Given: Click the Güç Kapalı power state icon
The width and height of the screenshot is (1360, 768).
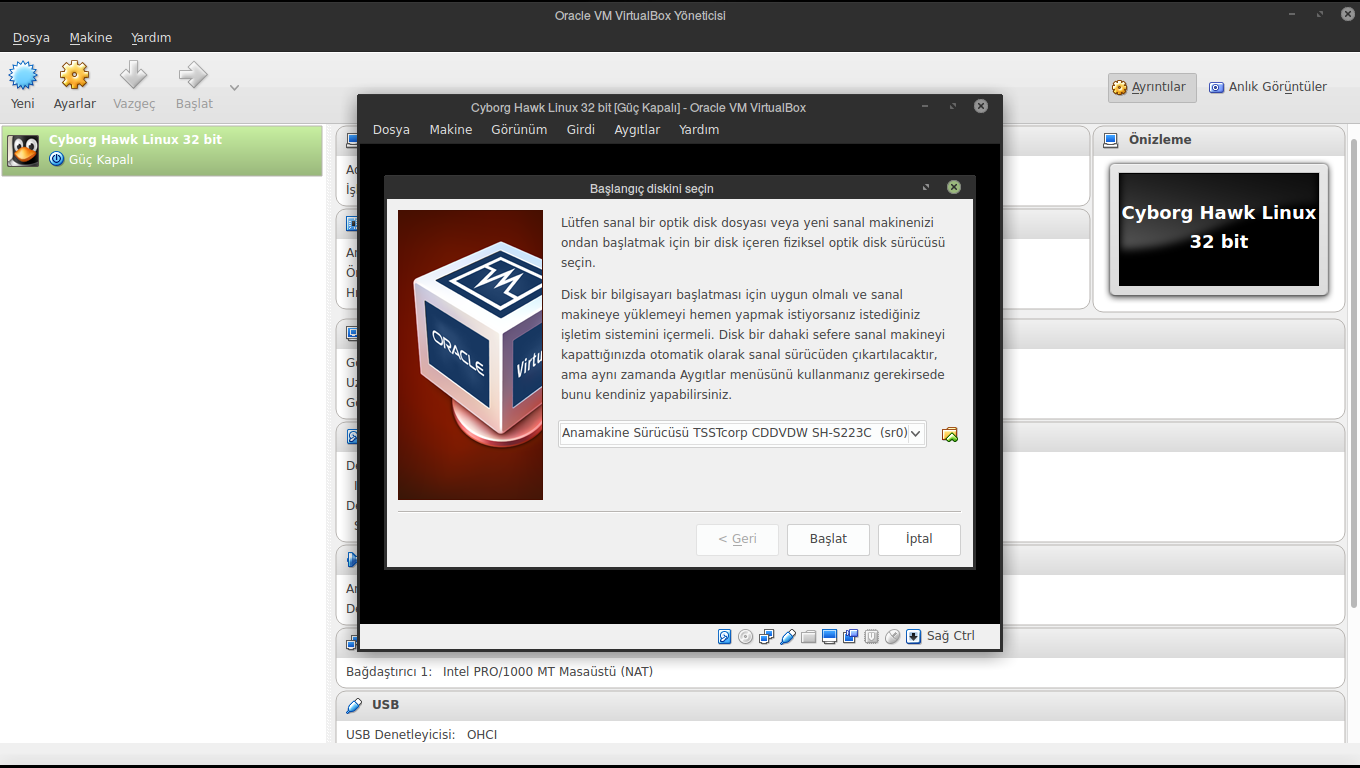Looking at the screenshot, I should tap(56, 159).
